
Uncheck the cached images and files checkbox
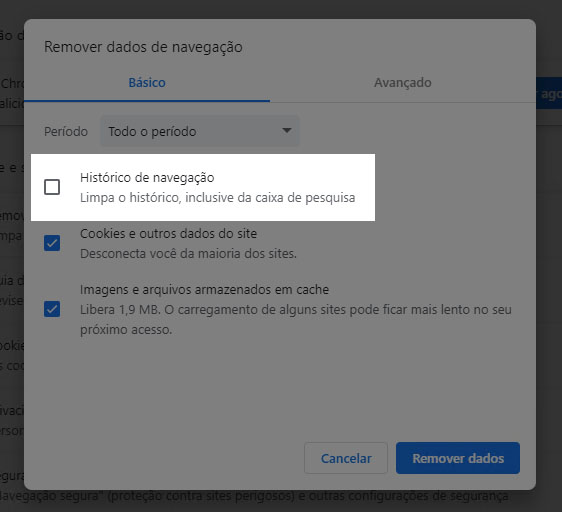tap(52, 309)
